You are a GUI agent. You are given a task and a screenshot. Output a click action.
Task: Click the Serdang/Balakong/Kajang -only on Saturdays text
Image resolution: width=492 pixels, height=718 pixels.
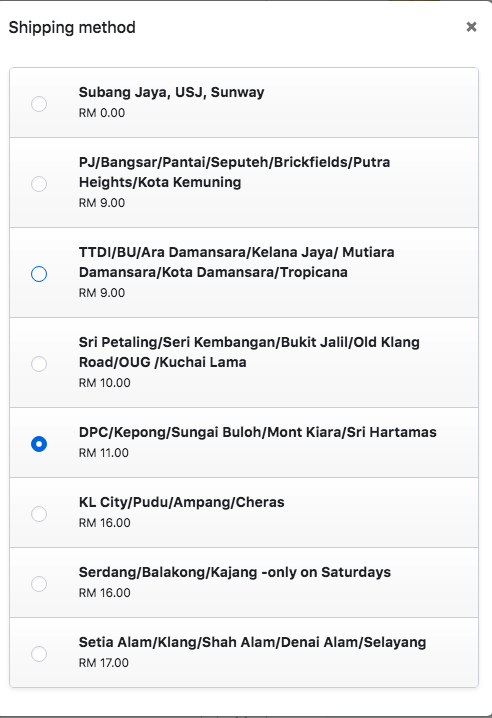(x=235, y=572)
